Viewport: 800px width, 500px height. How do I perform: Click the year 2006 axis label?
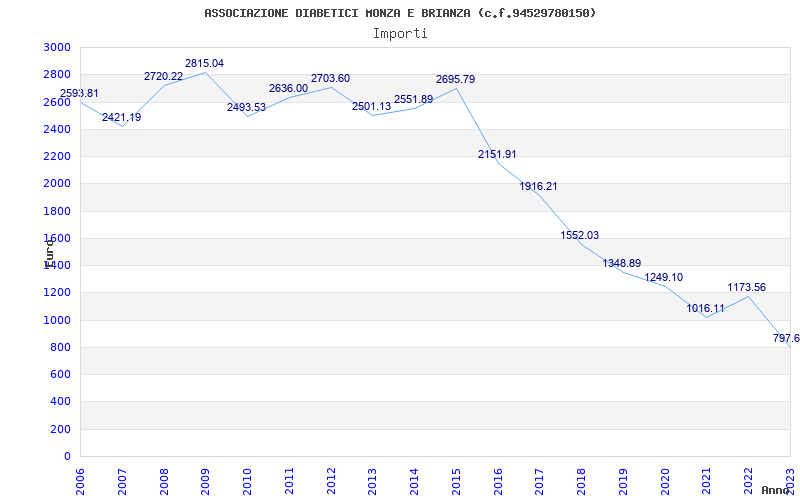click(80, 481)
